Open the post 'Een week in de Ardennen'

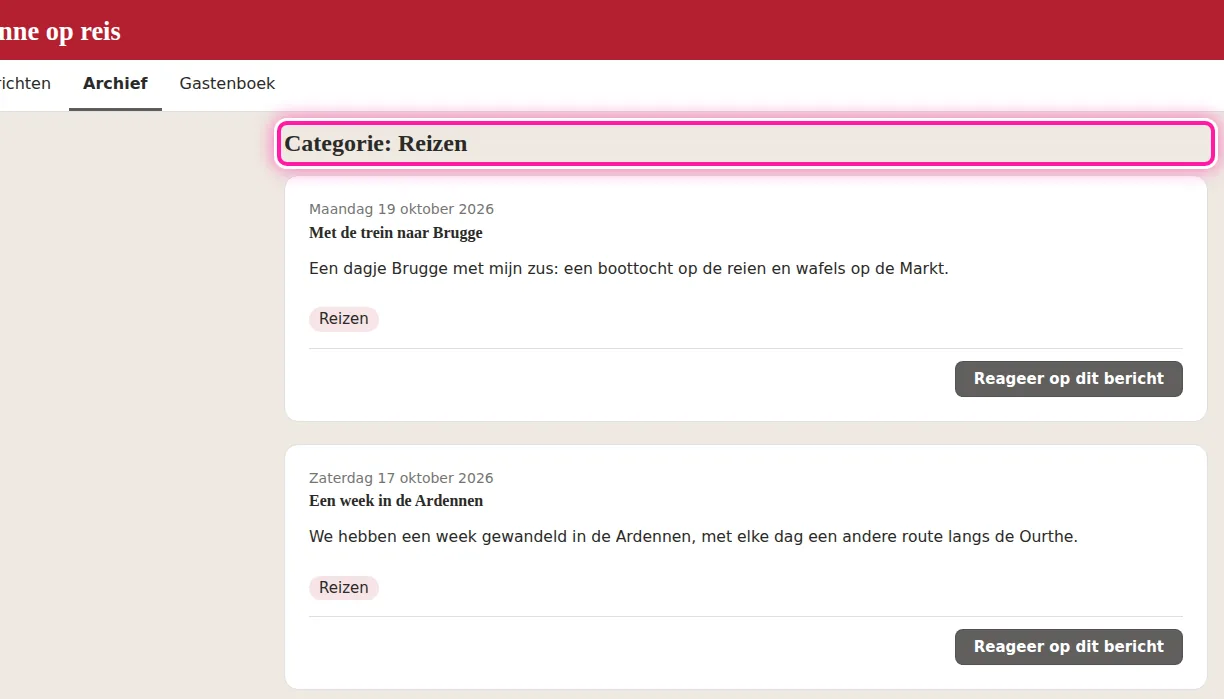(x=396, y=501)
